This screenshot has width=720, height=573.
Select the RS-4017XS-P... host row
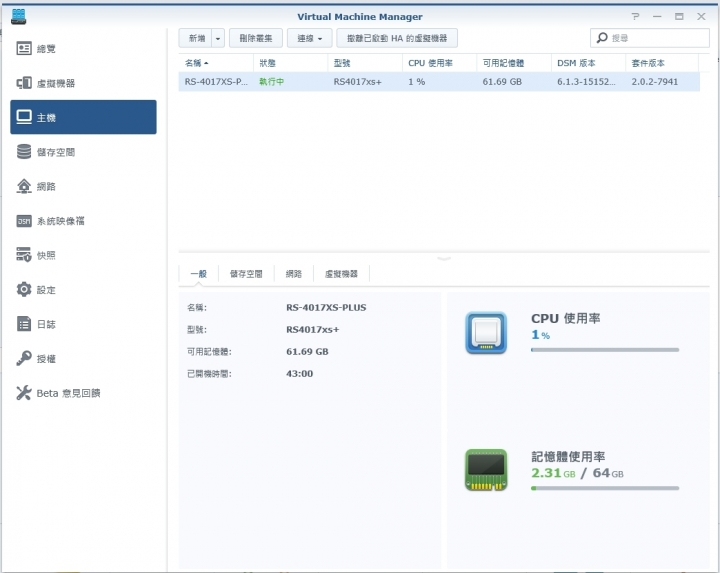tap(439, 82)
